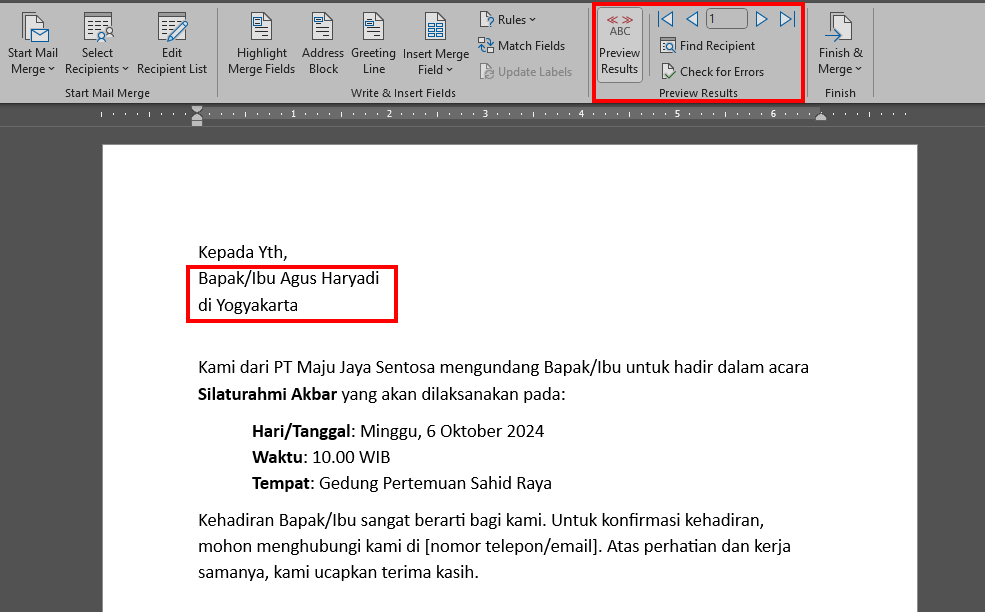Advance to the next record
985x612 pixels.
pos(762,18)
